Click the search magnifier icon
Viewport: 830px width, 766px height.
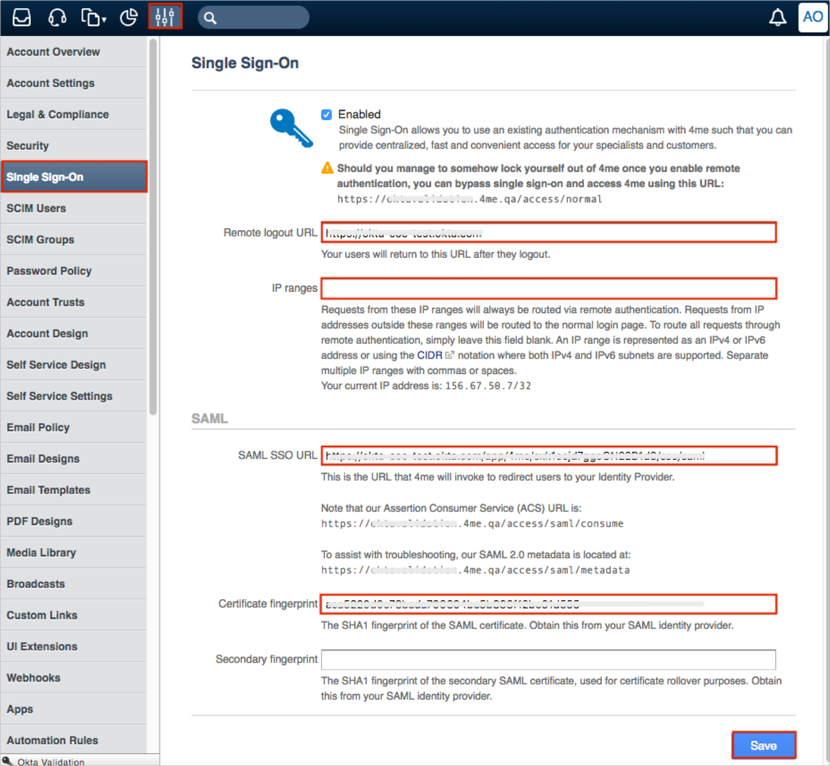210,17
